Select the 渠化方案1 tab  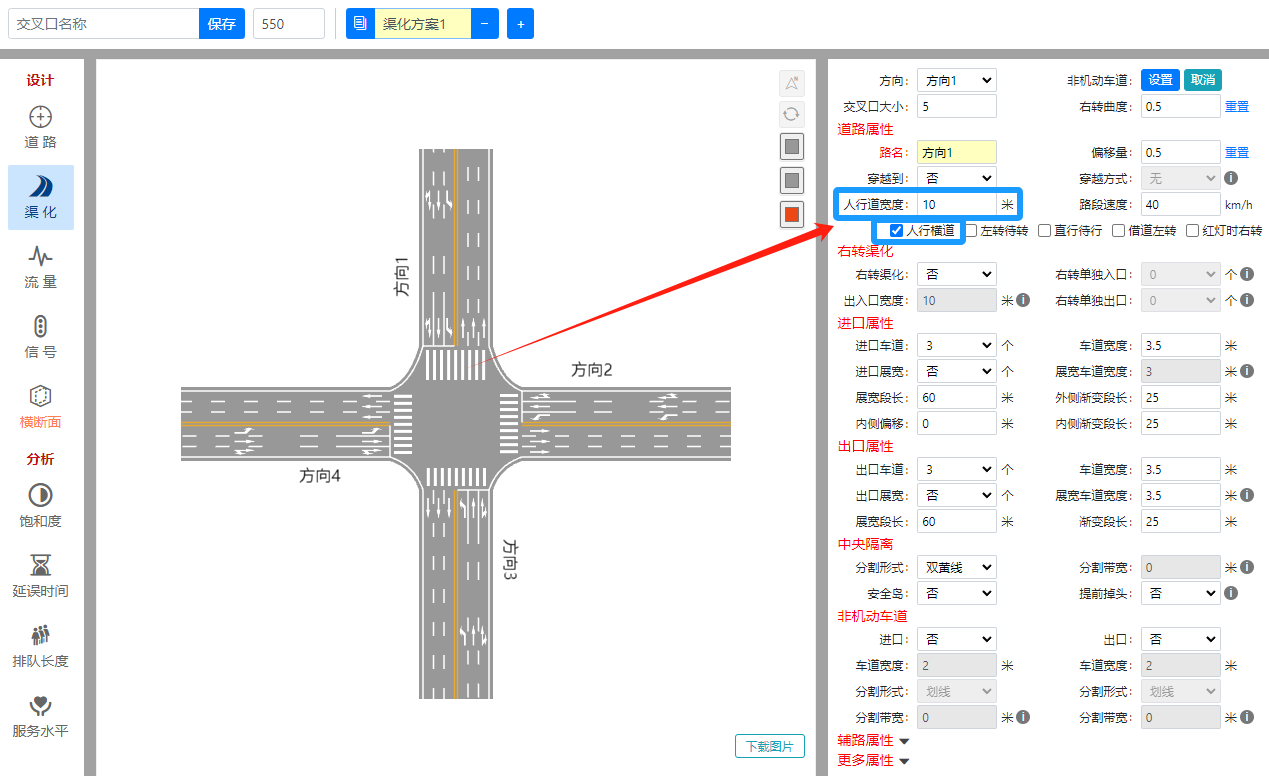point(420,24)
